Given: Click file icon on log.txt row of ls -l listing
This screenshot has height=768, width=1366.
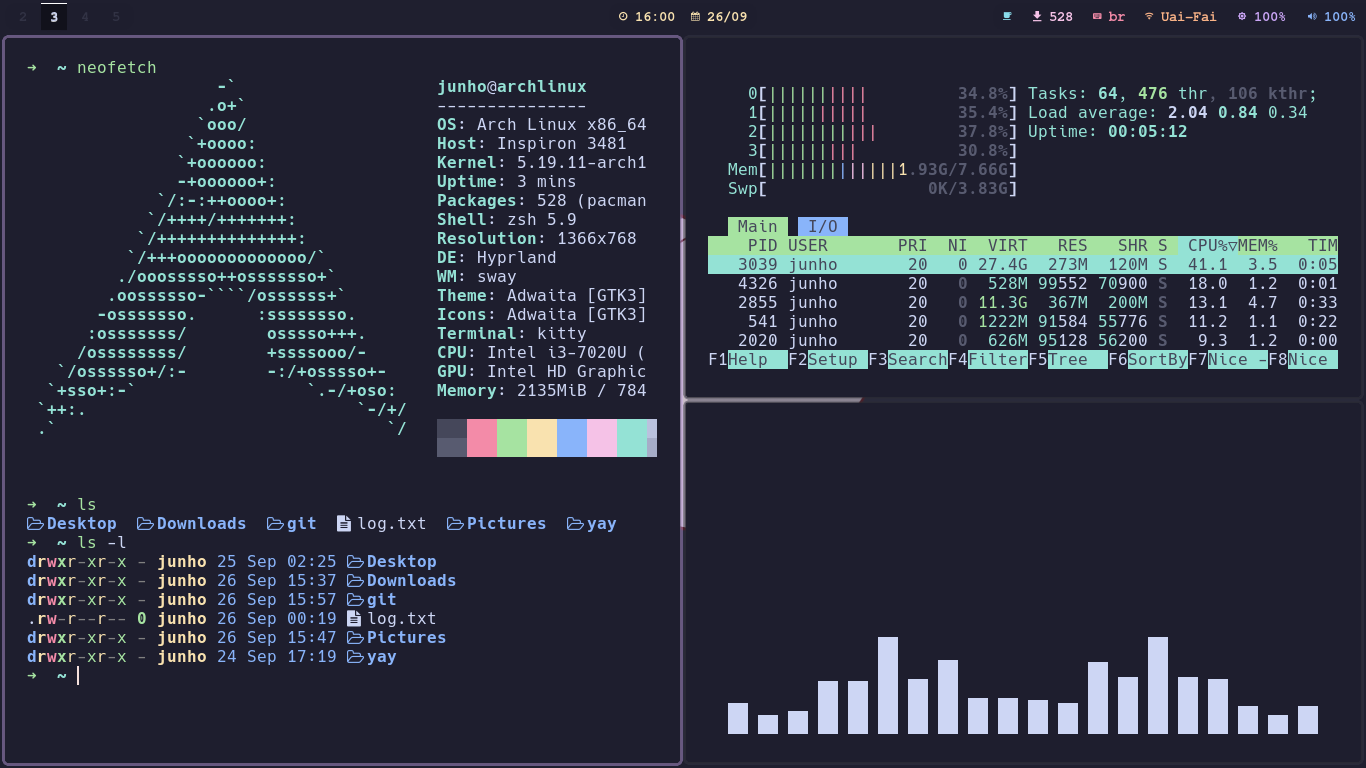Looking at the screenshot, I should (x=354, y=618).
